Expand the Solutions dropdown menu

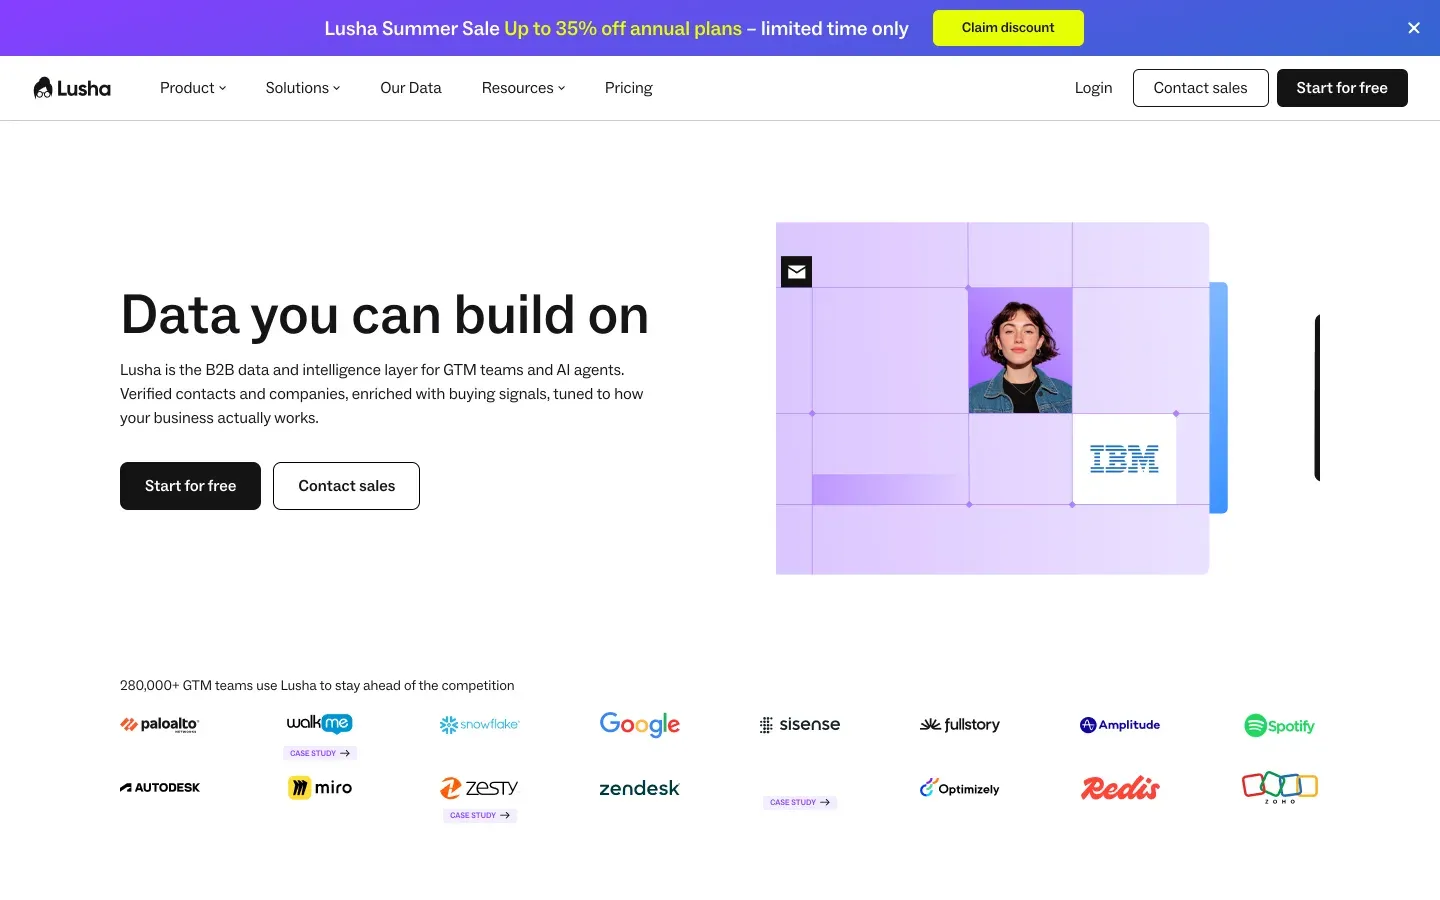pos(303,88)
